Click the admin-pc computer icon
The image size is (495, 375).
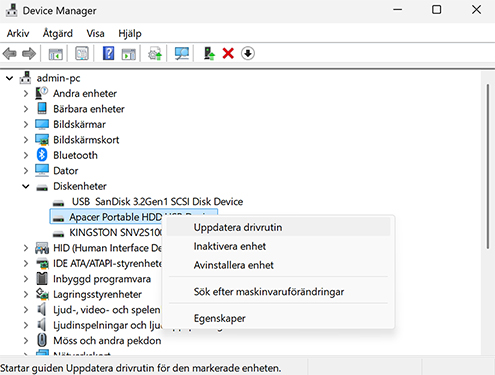click(25, 78)
